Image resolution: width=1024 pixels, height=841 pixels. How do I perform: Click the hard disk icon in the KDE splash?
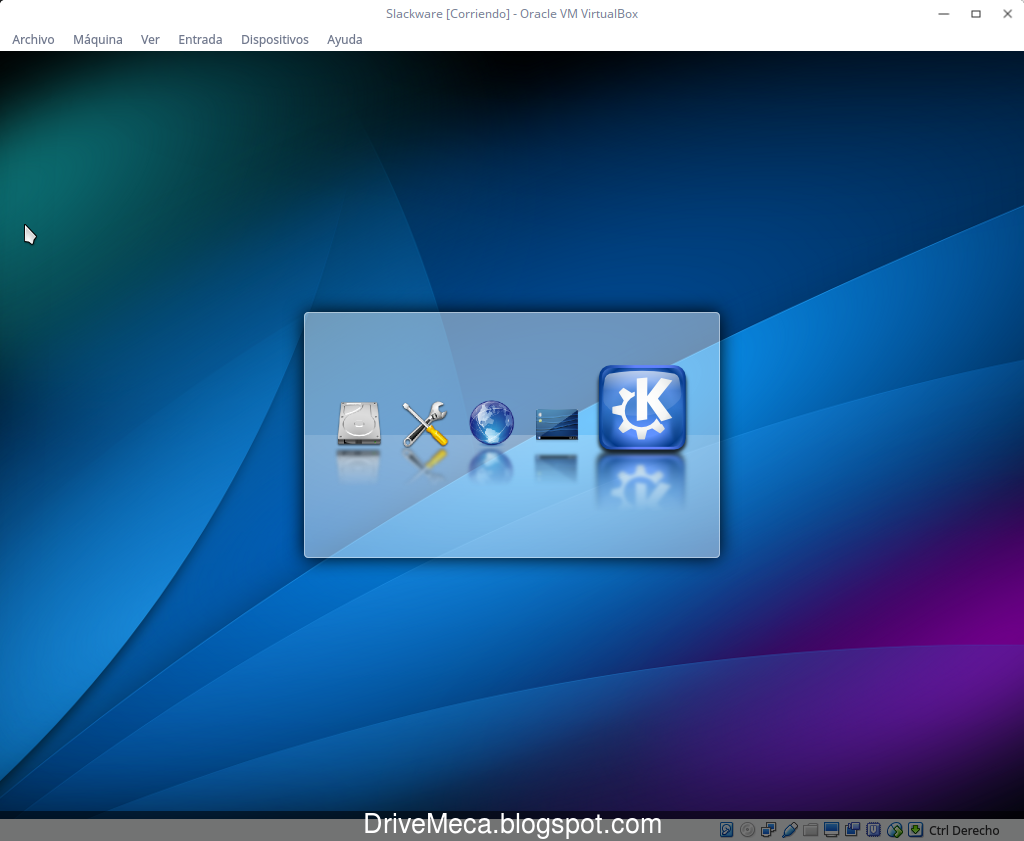click(x=358, y=425)
